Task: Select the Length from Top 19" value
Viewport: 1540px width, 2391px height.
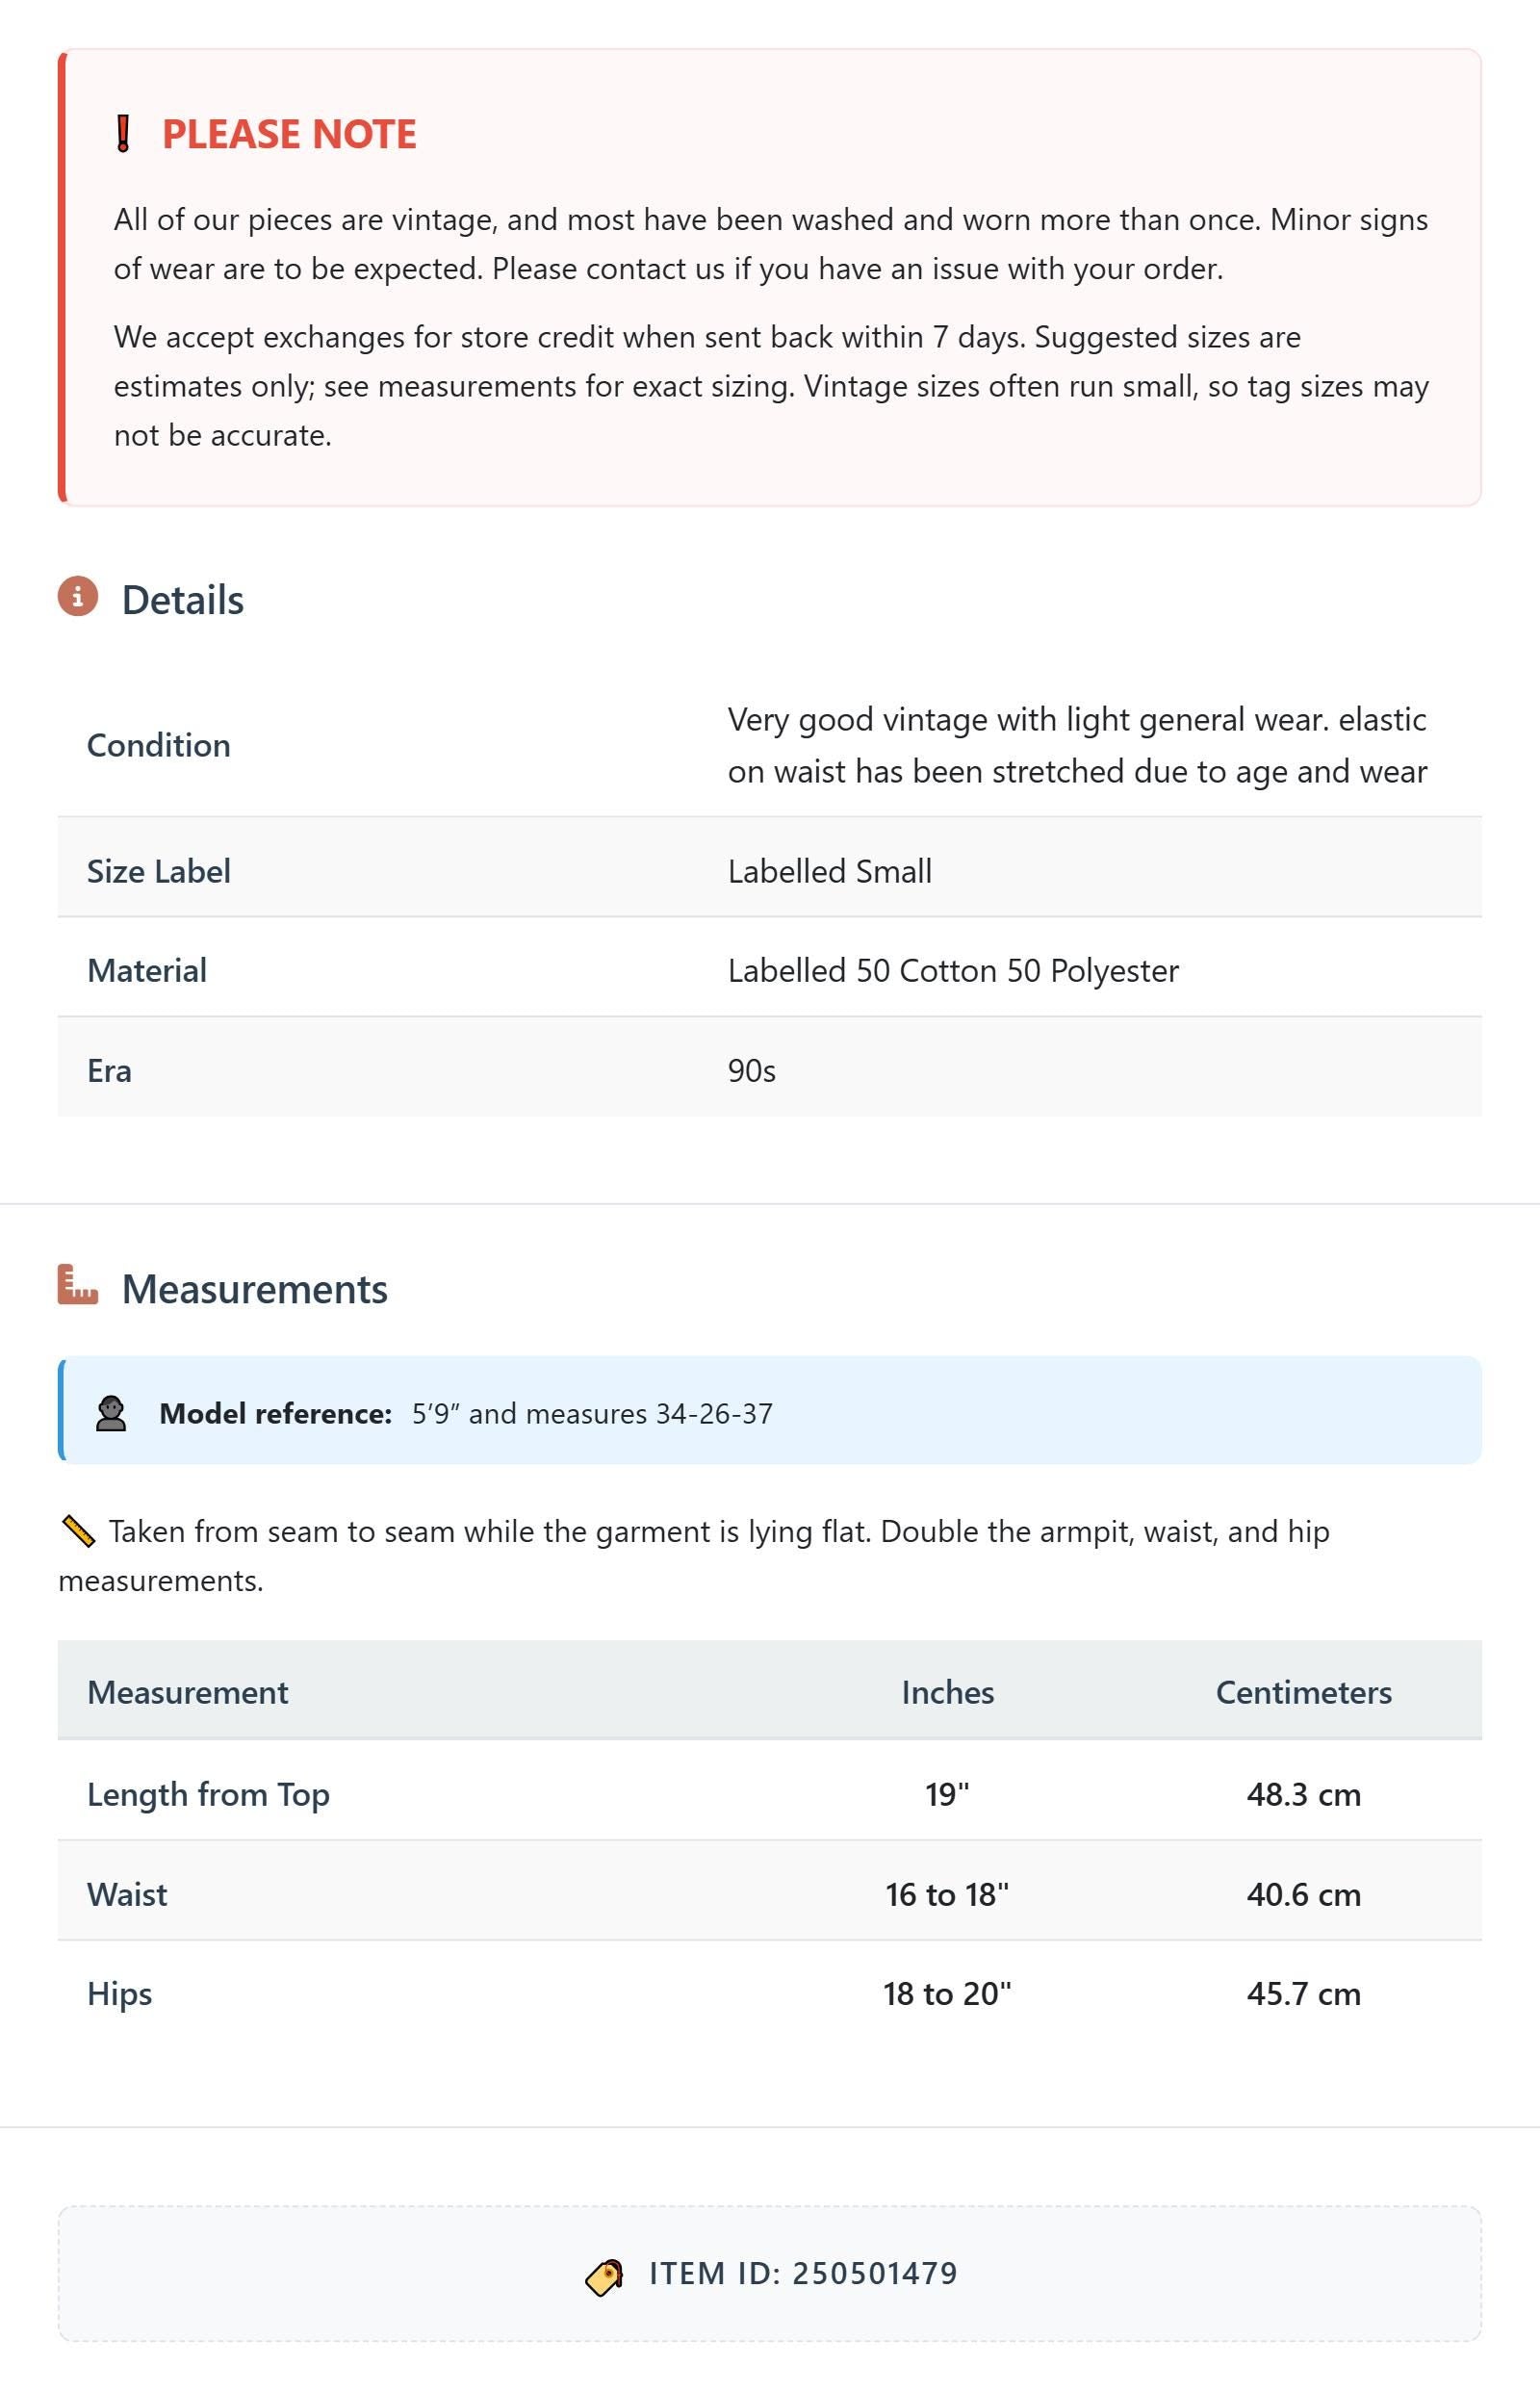Action: click(x=947, y=1794)
